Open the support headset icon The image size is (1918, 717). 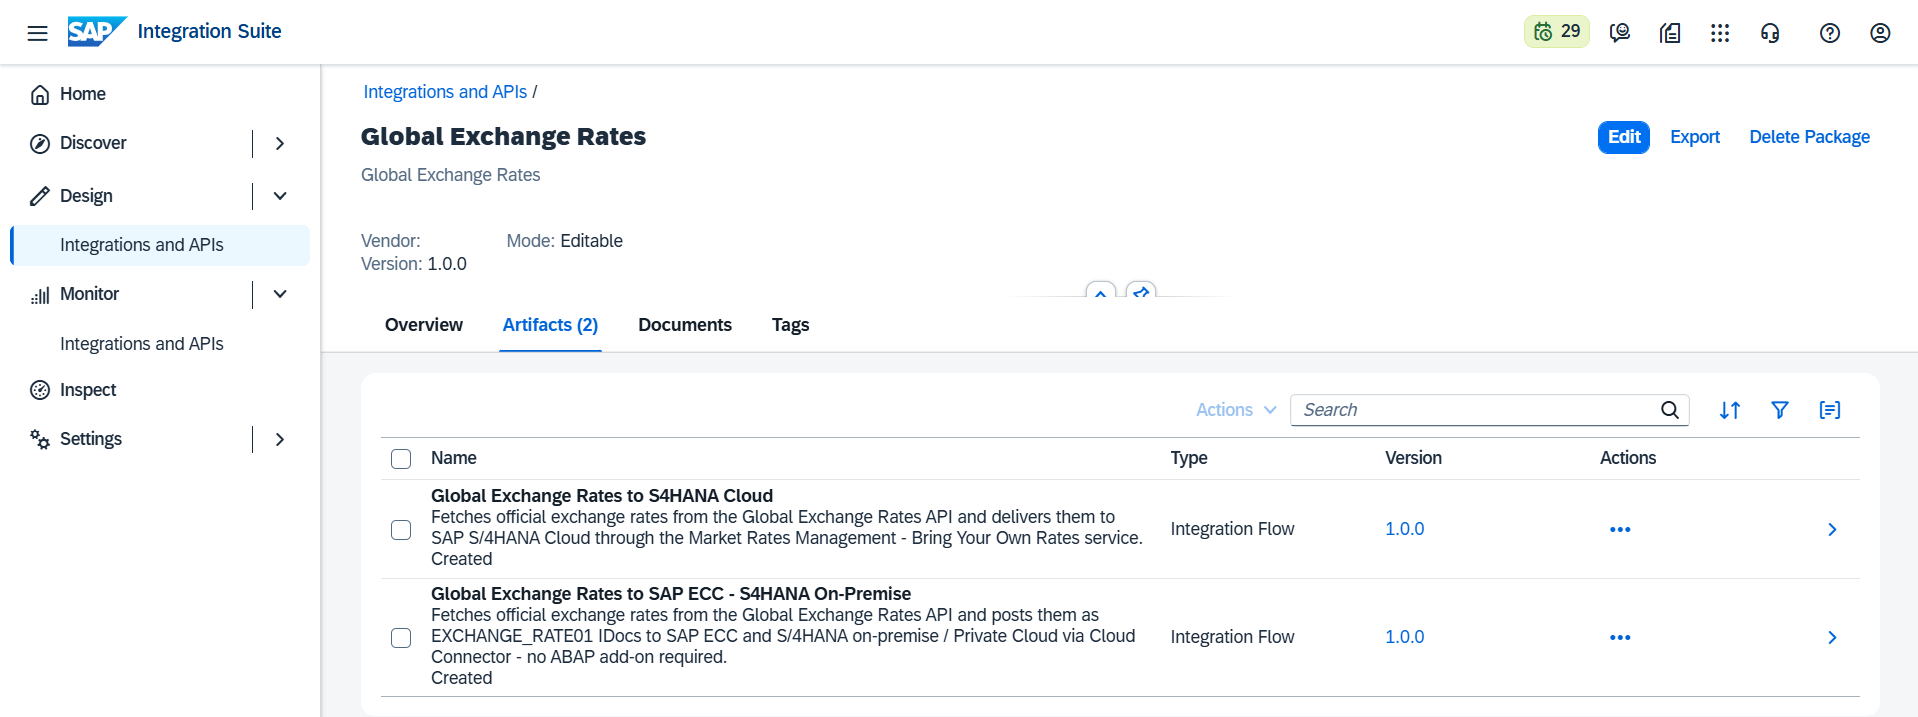[1770, 33]
